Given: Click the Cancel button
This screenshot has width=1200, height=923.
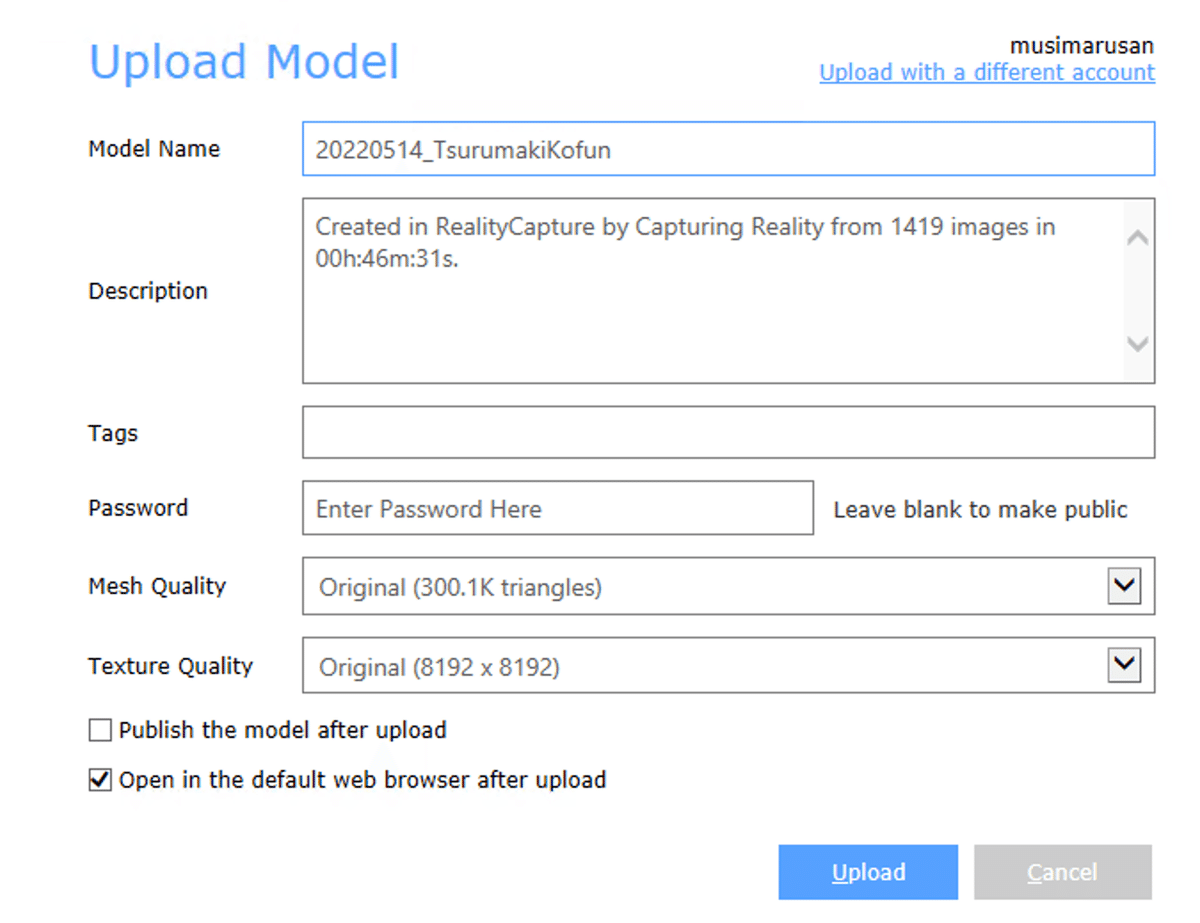Looking at the screenshot, I should (1062, 872).
